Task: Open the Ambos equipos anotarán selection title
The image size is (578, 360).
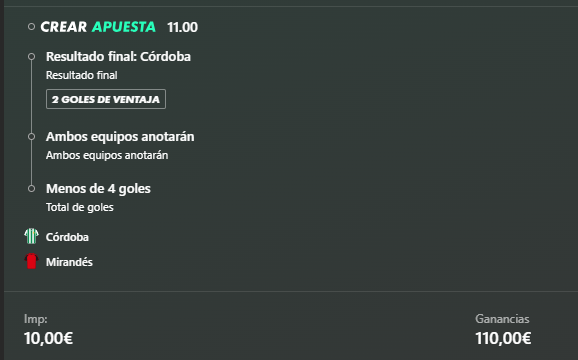Action: (120, 136)
